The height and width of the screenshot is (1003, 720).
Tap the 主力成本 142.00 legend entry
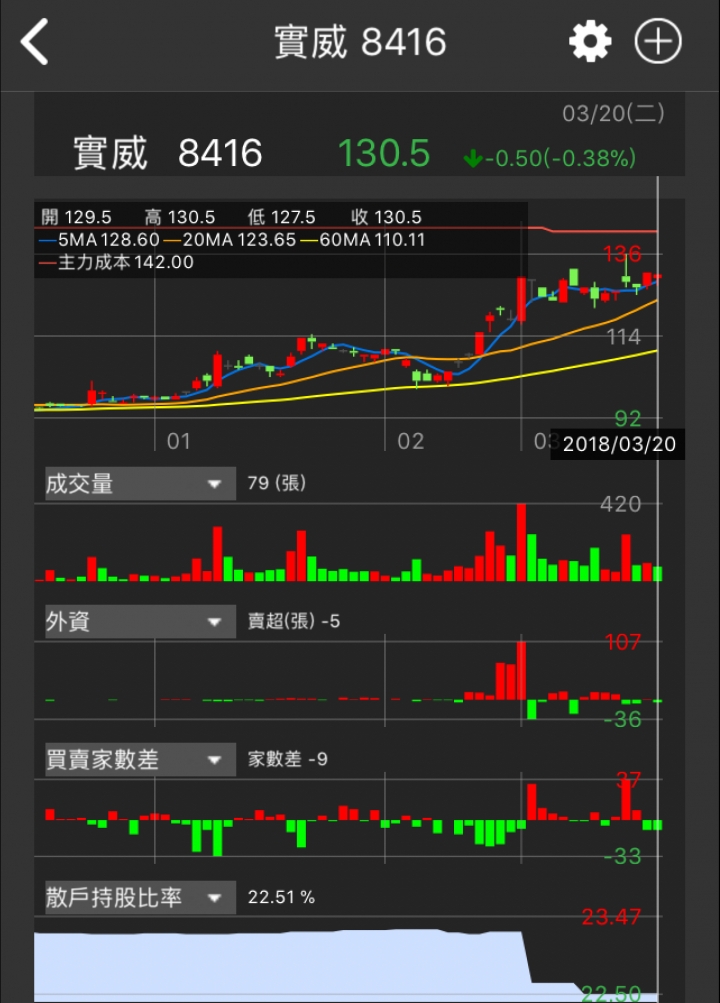point(116,262)
